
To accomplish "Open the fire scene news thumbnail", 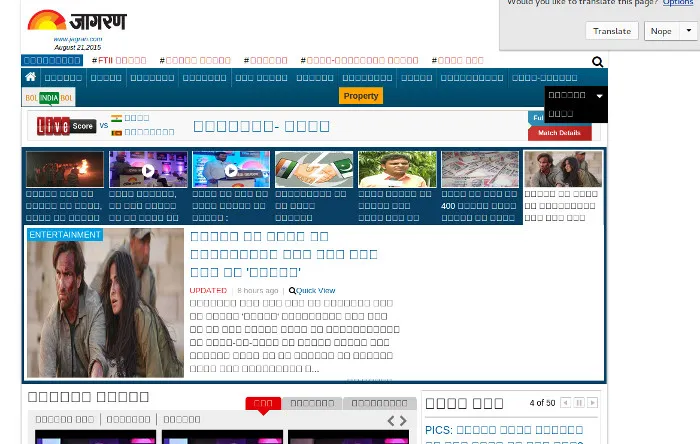I will click(x=65, y=169).
